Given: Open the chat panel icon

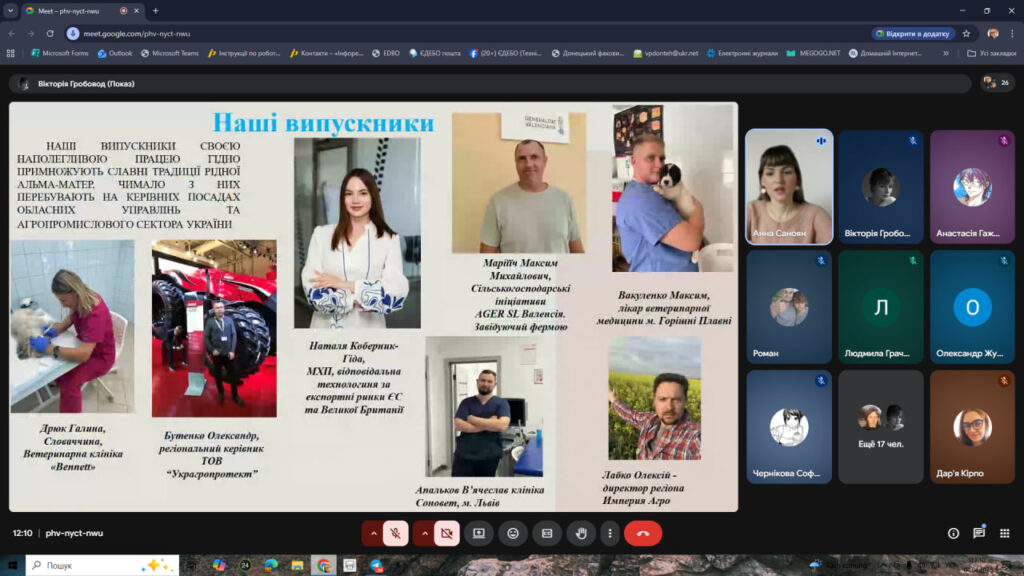Looking at the screenshot, I should (x=979, y=534).
